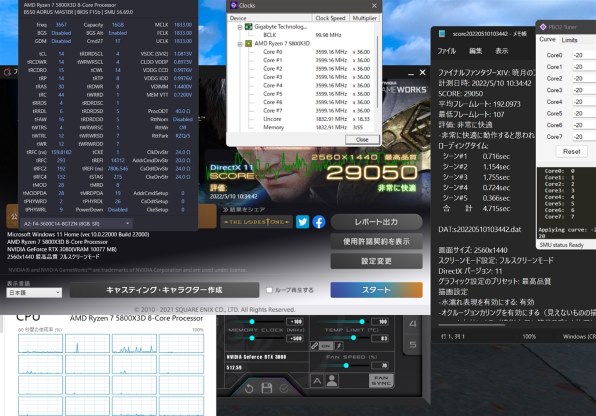Image resolution: width=596 pixels, height=416 pixels.
Task: Open the 編集 menu in Notepad
Action: pyautogui.click(x=475, y=51)
